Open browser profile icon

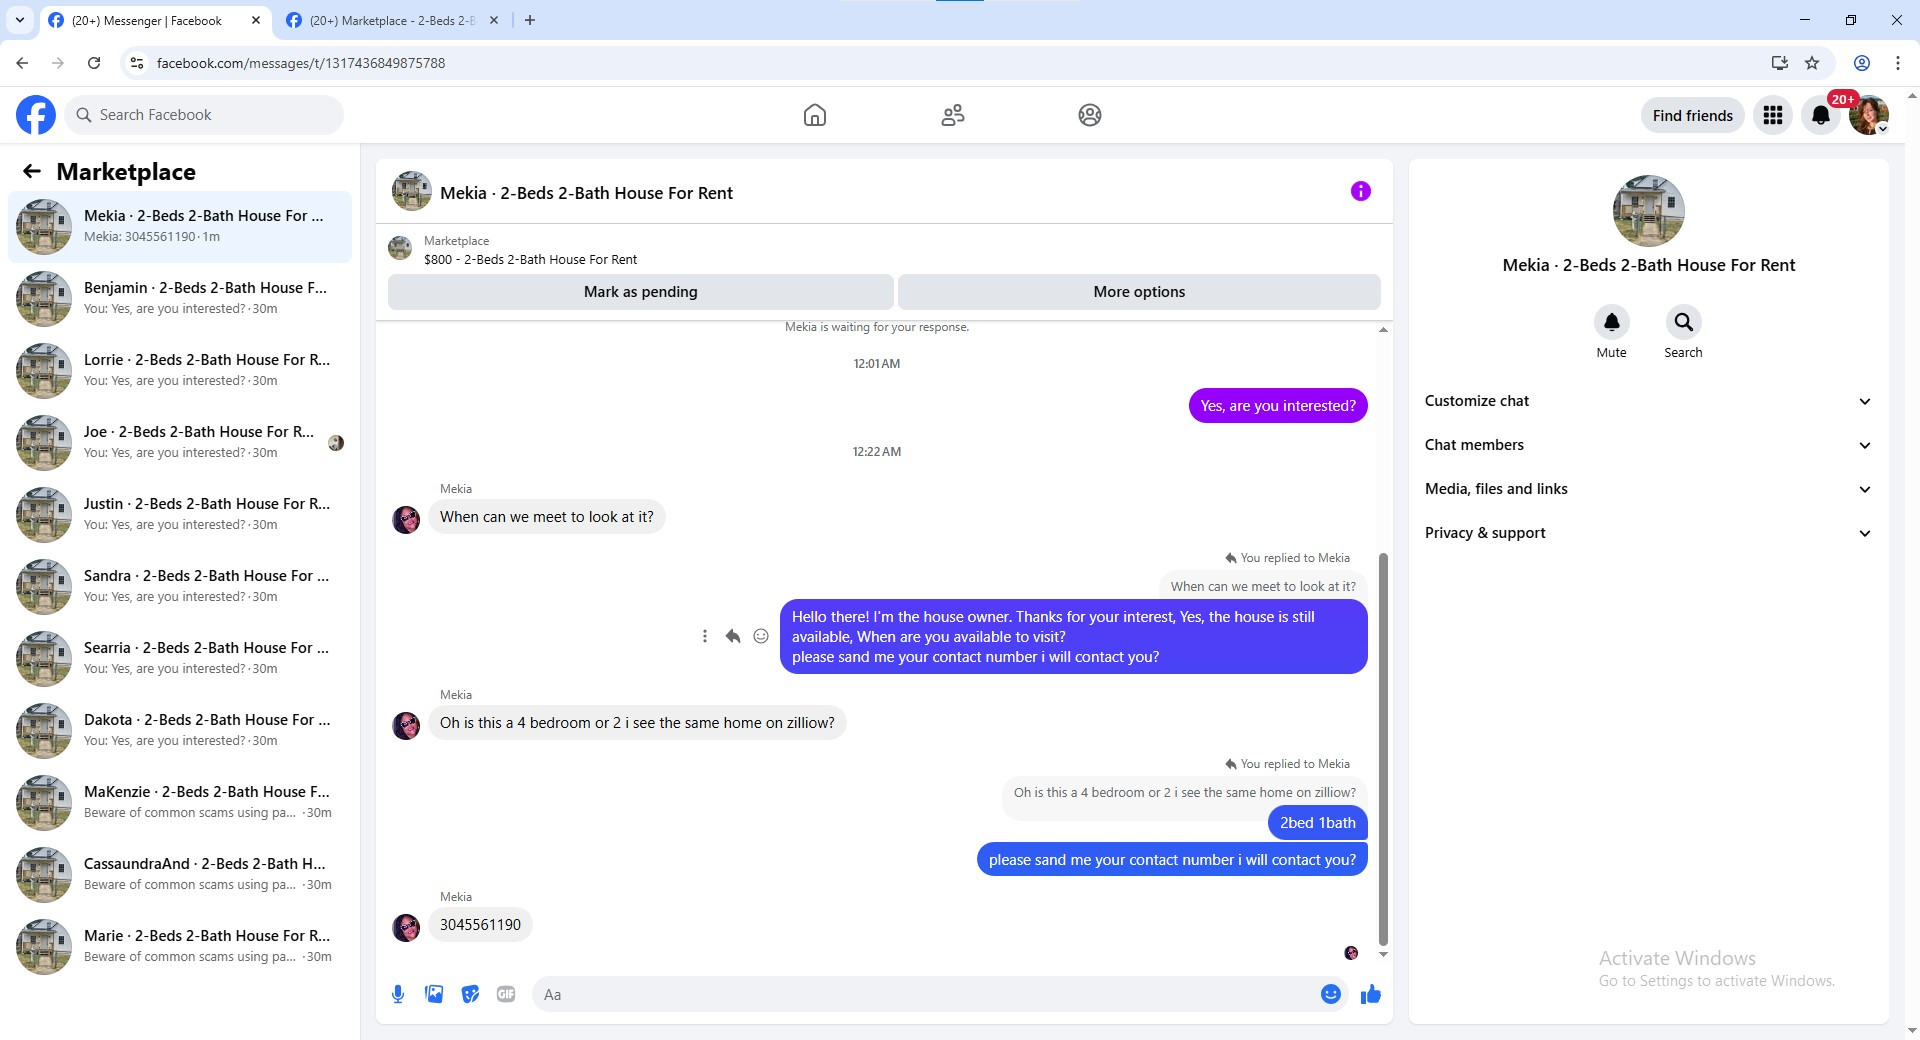coord(1862,63)
